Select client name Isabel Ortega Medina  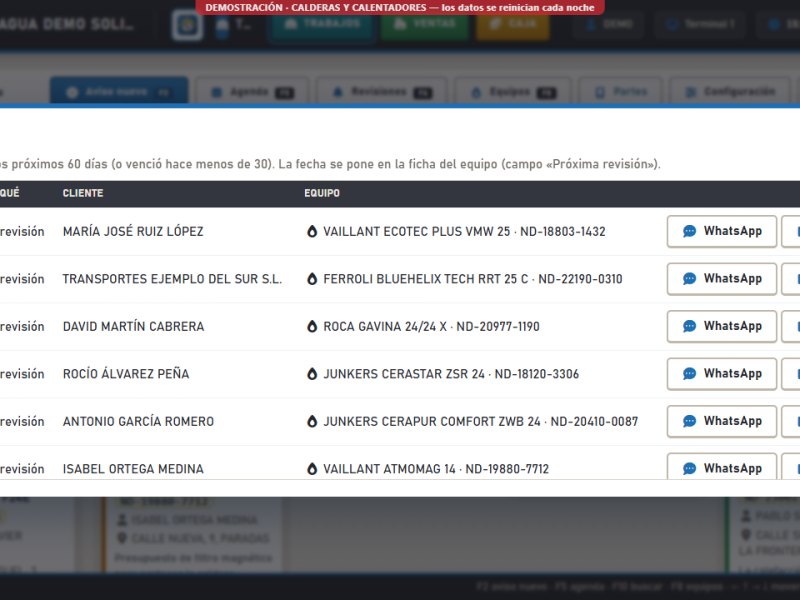coord(133,469)
